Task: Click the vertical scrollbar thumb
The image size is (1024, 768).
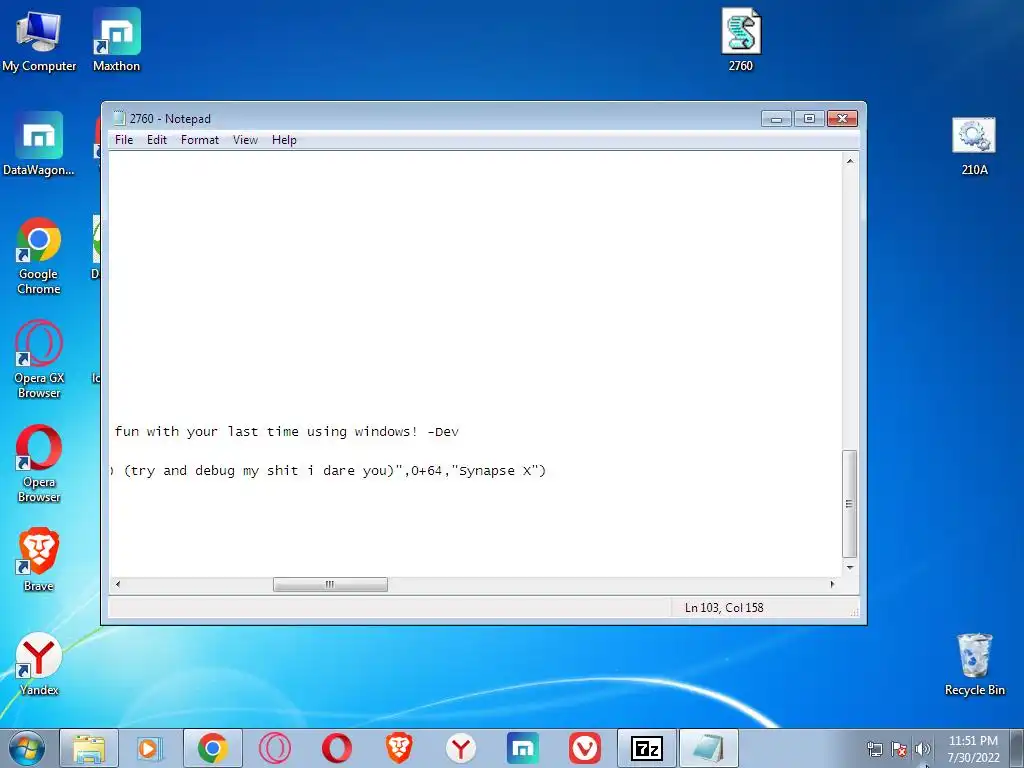Action: [850, 504]
